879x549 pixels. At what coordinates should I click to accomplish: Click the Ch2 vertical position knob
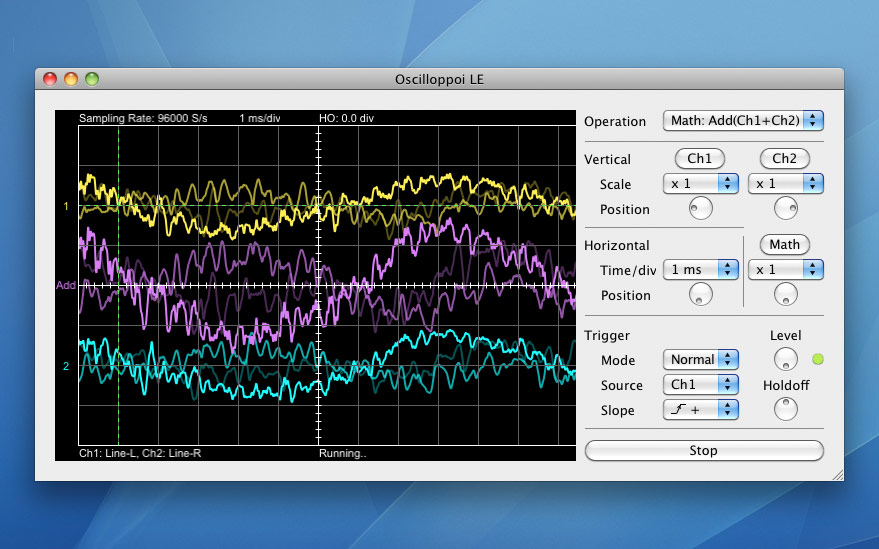click(x=785, y=208)
